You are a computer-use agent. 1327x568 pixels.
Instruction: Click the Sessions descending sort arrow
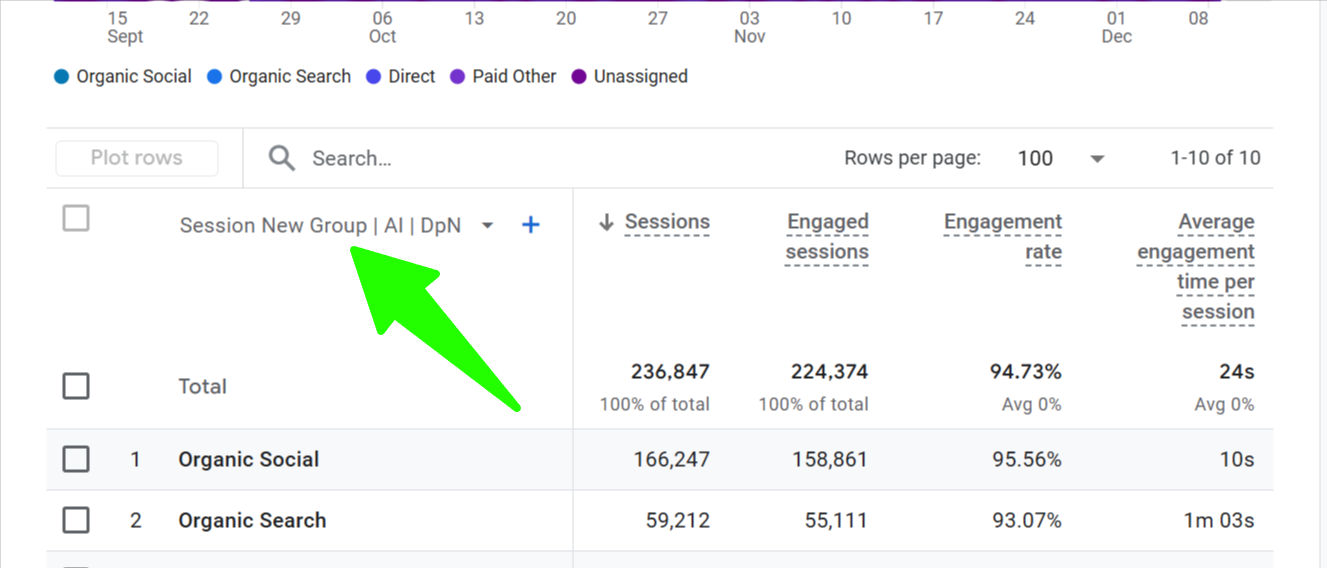point(606,223)
